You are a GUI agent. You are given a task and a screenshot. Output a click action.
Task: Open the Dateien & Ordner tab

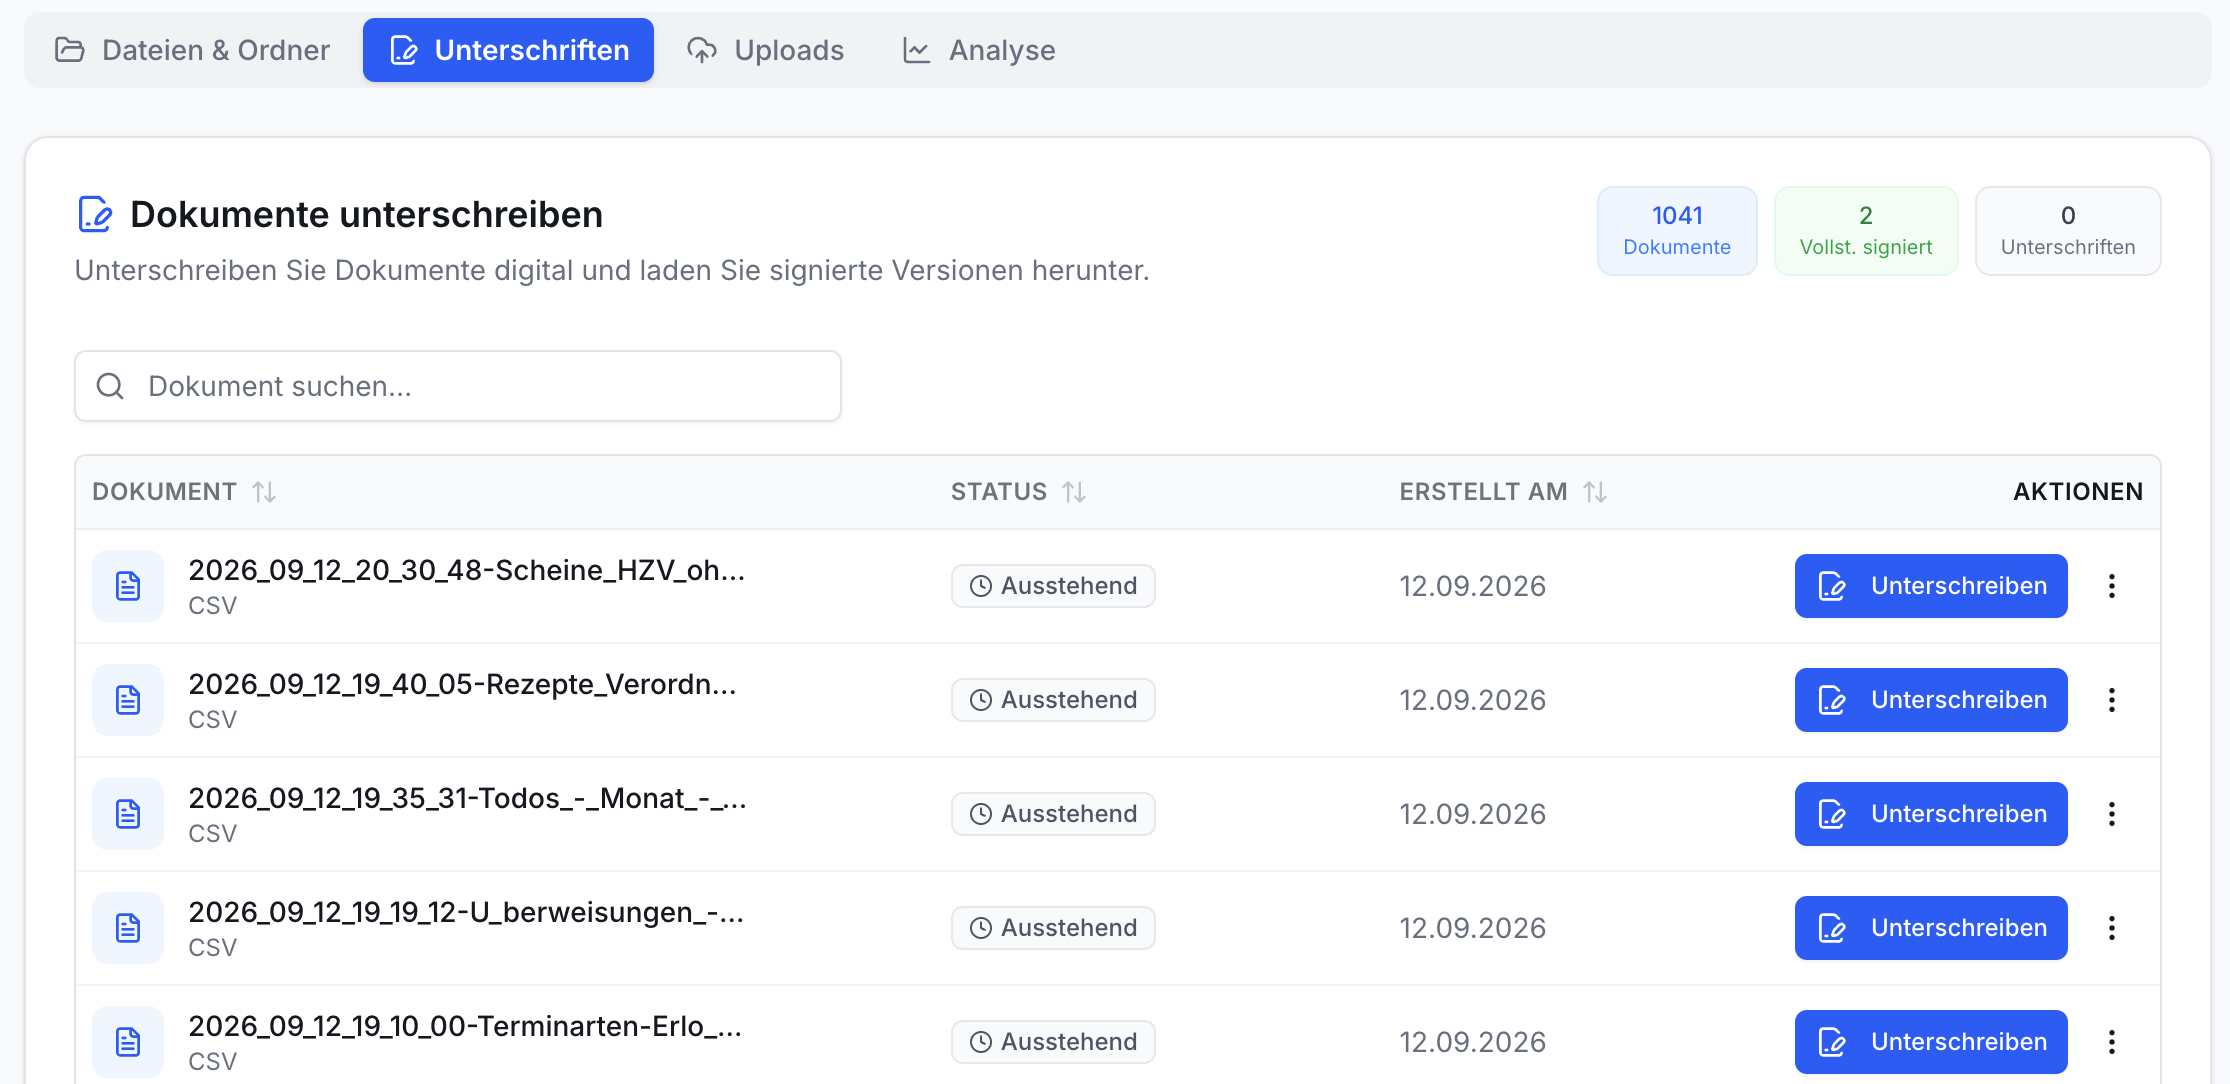(x=192, y=50)
